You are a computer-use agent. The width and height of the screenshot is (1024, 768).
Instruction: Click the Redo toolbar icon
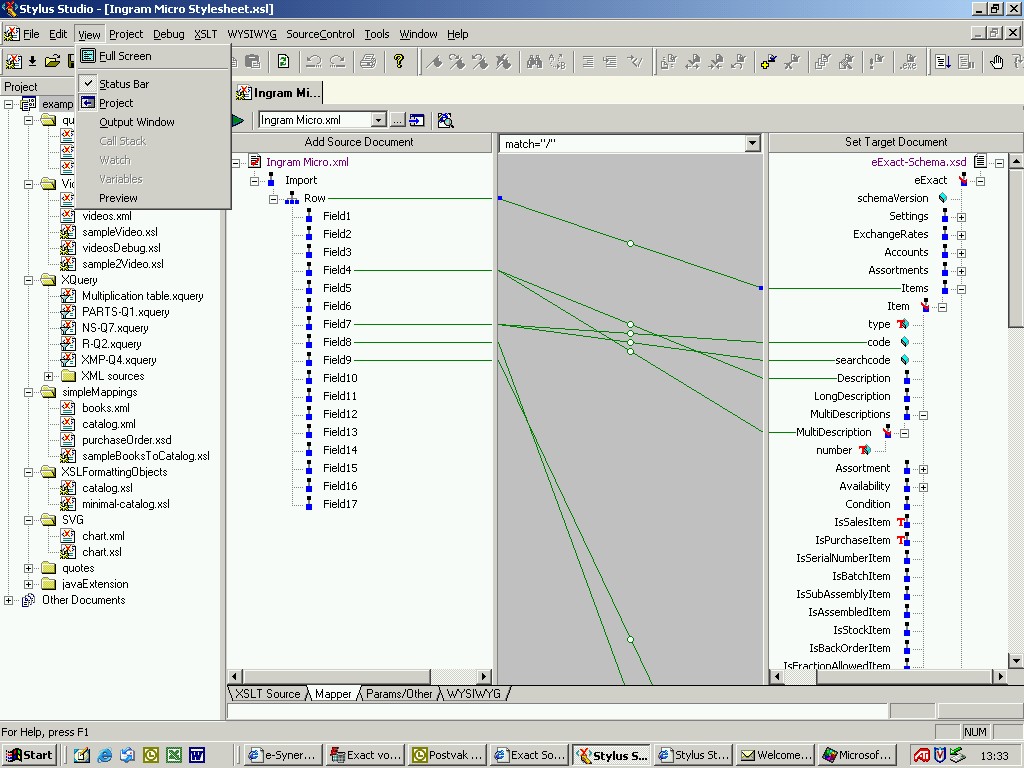pyautogui.click(x=338, y=61)
